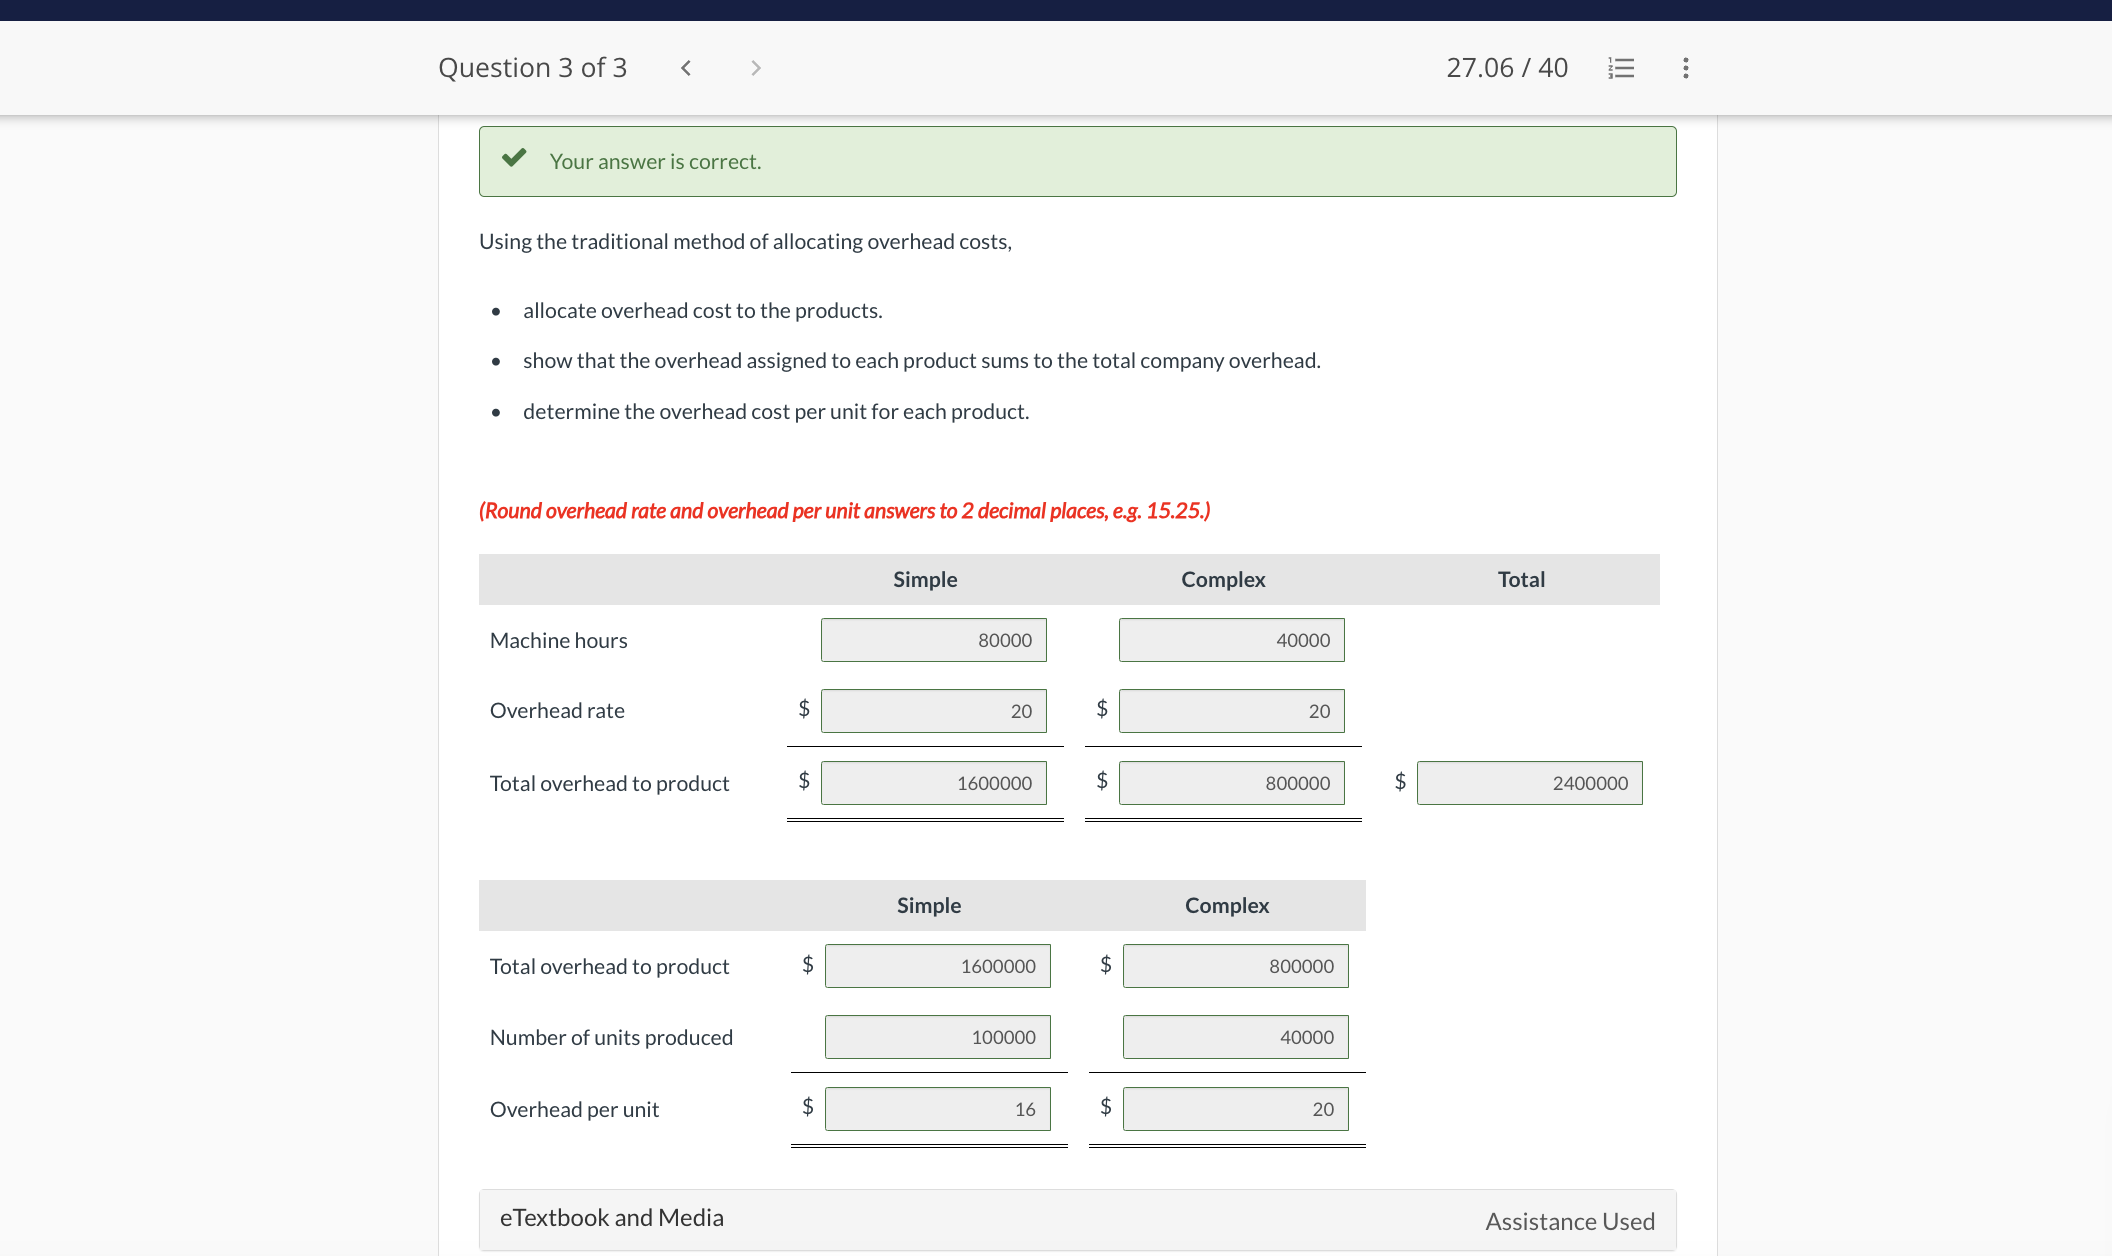Open the question list icon
Screen dimensions: 2112x1256
(x=1621, y=68)
